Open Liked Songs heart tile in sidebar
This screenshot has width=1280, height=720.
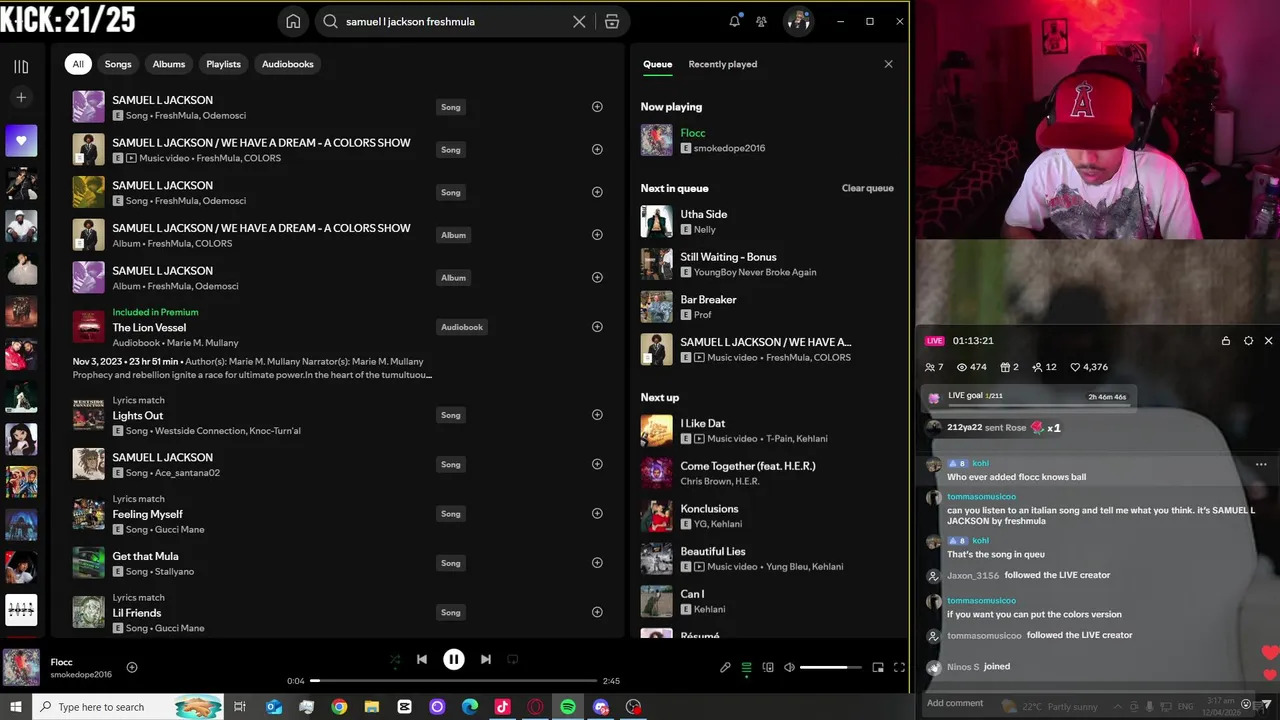[21, 141]
